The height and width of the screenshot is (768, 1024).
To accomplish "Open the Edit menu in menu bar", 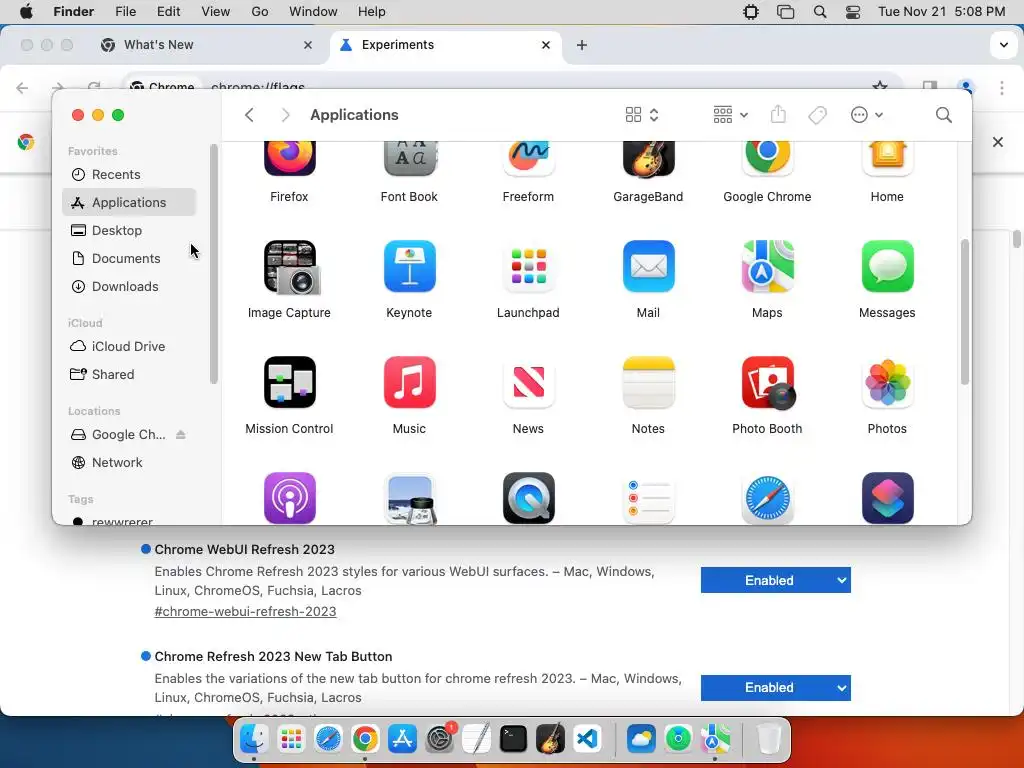I will coord(168,12).
